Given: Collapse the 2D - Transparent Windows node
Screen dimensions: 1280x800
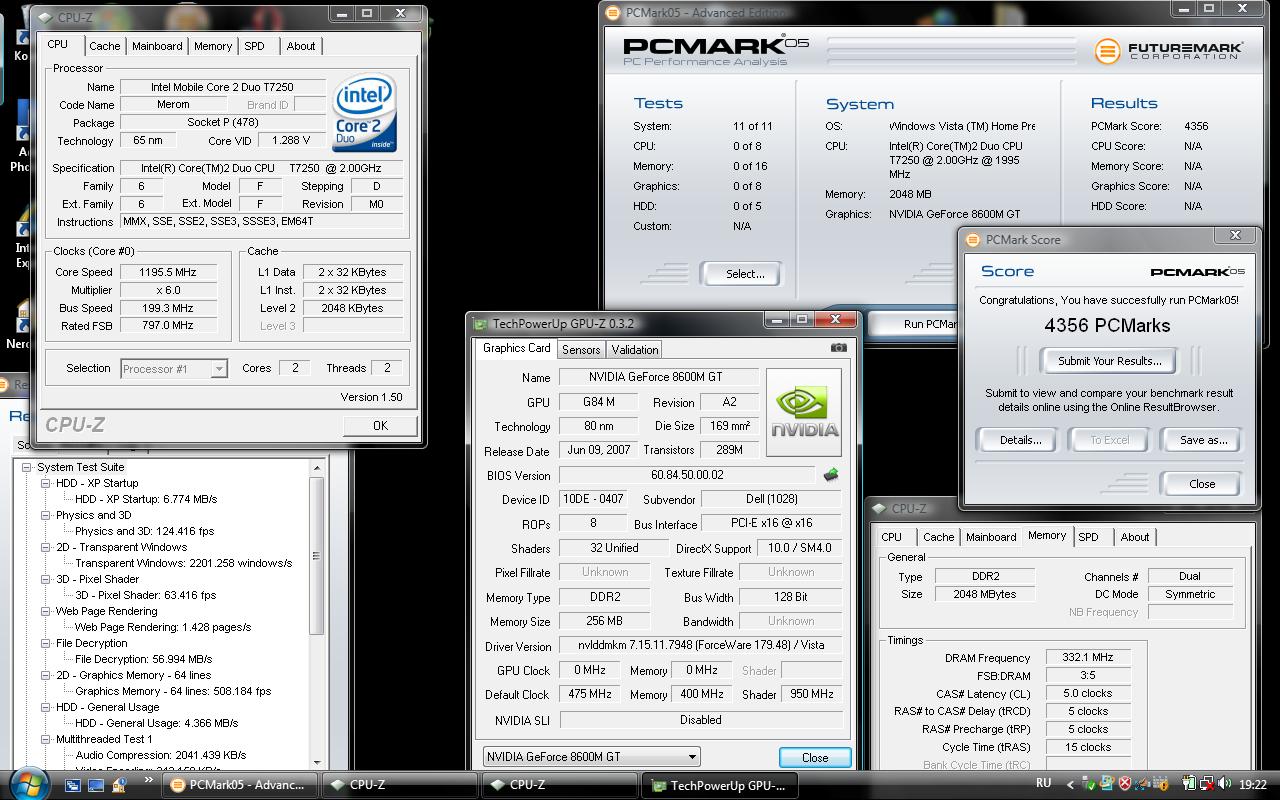Looking at the screenshot, I should [x=46, y=547].
